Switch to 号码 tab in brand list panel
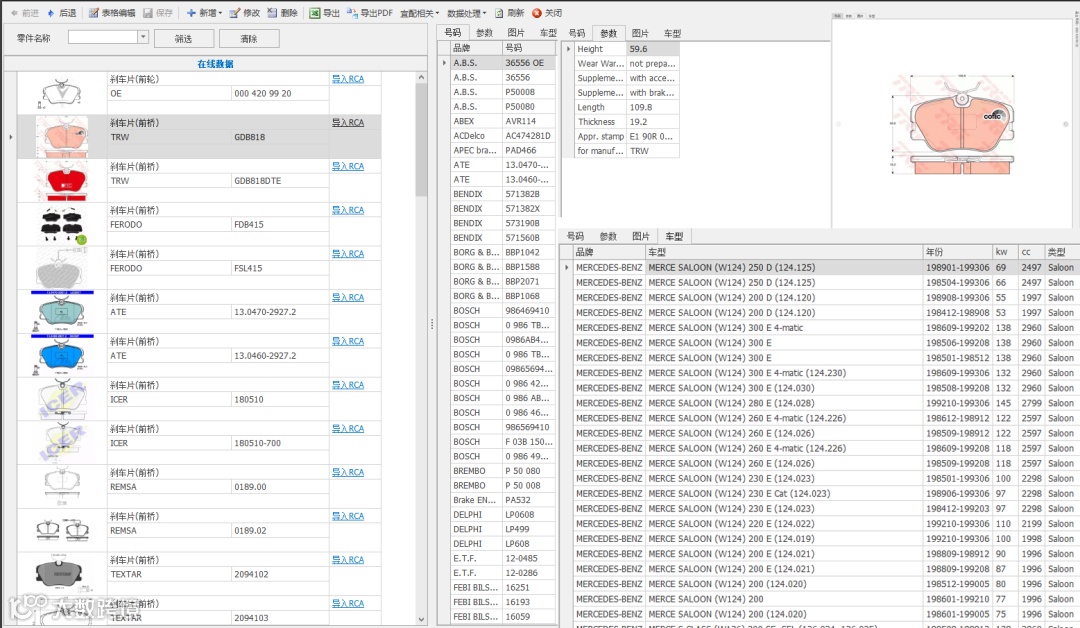 point(453,32)
